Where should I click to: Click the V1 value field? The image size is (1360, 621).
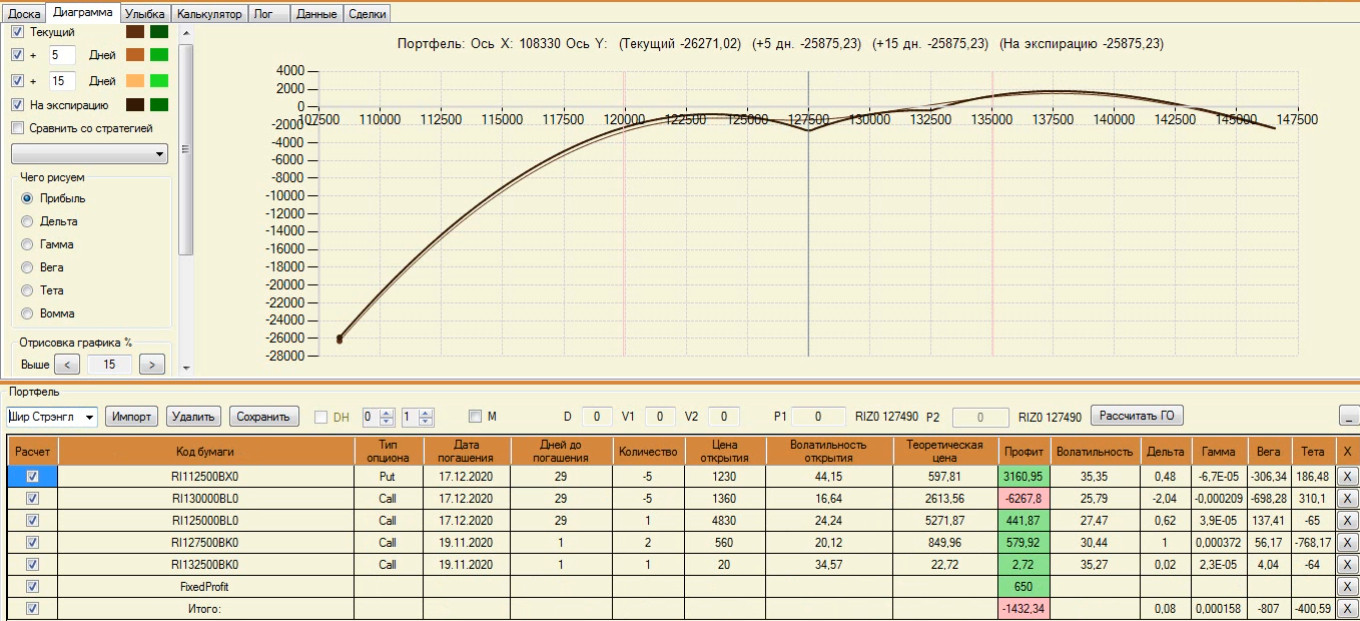[660, 416]
